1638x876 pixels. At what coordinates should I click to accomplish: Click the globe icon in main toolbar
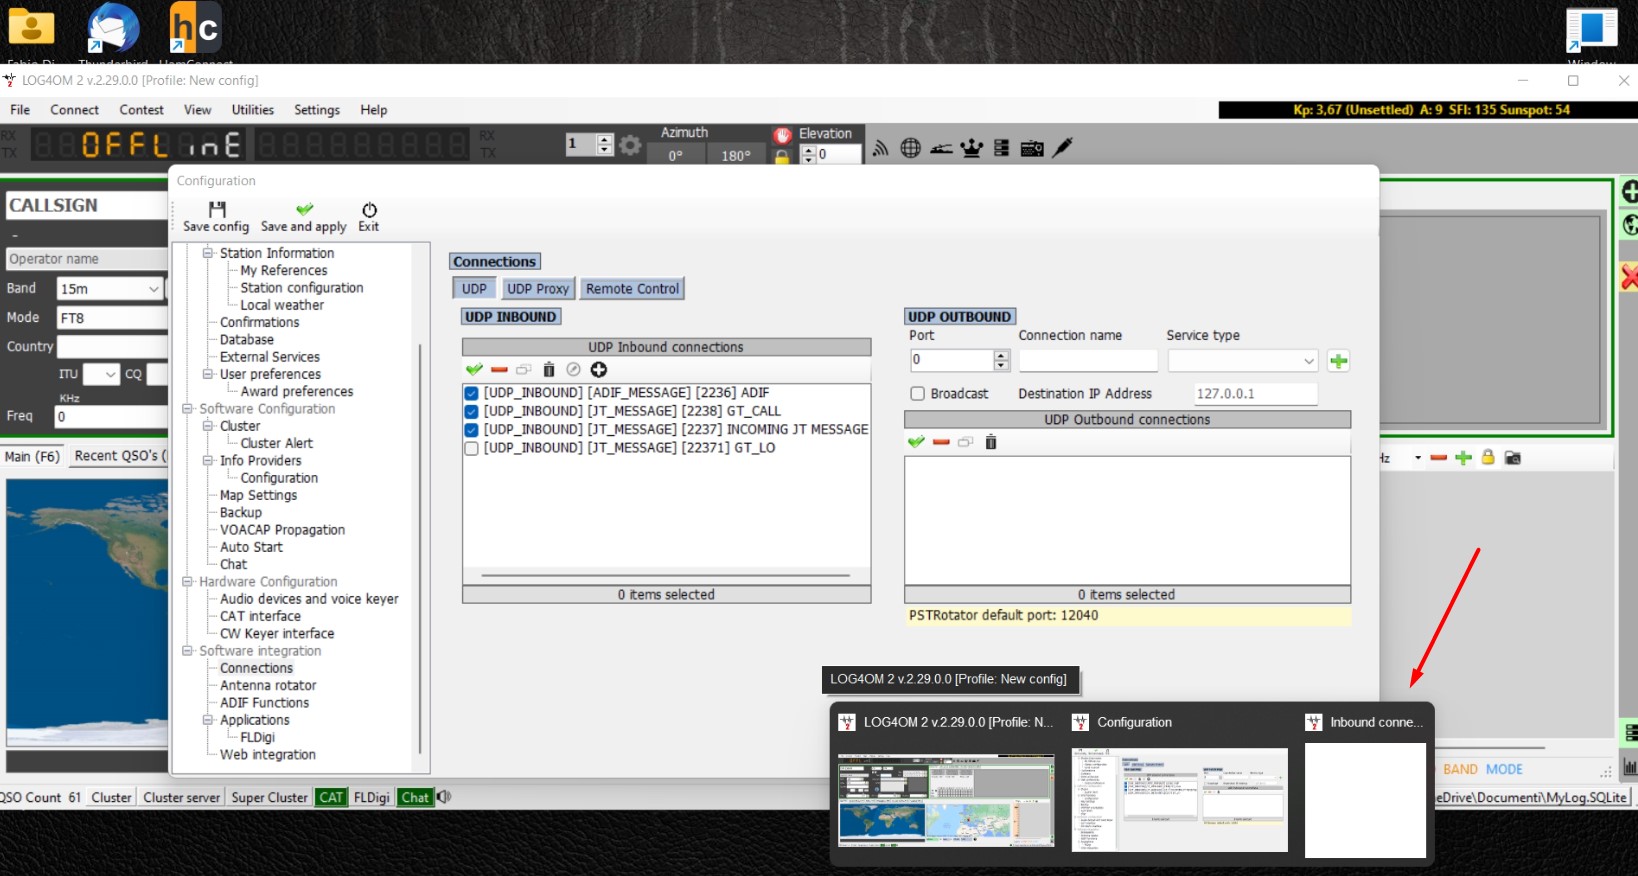(x=910, y=148)
